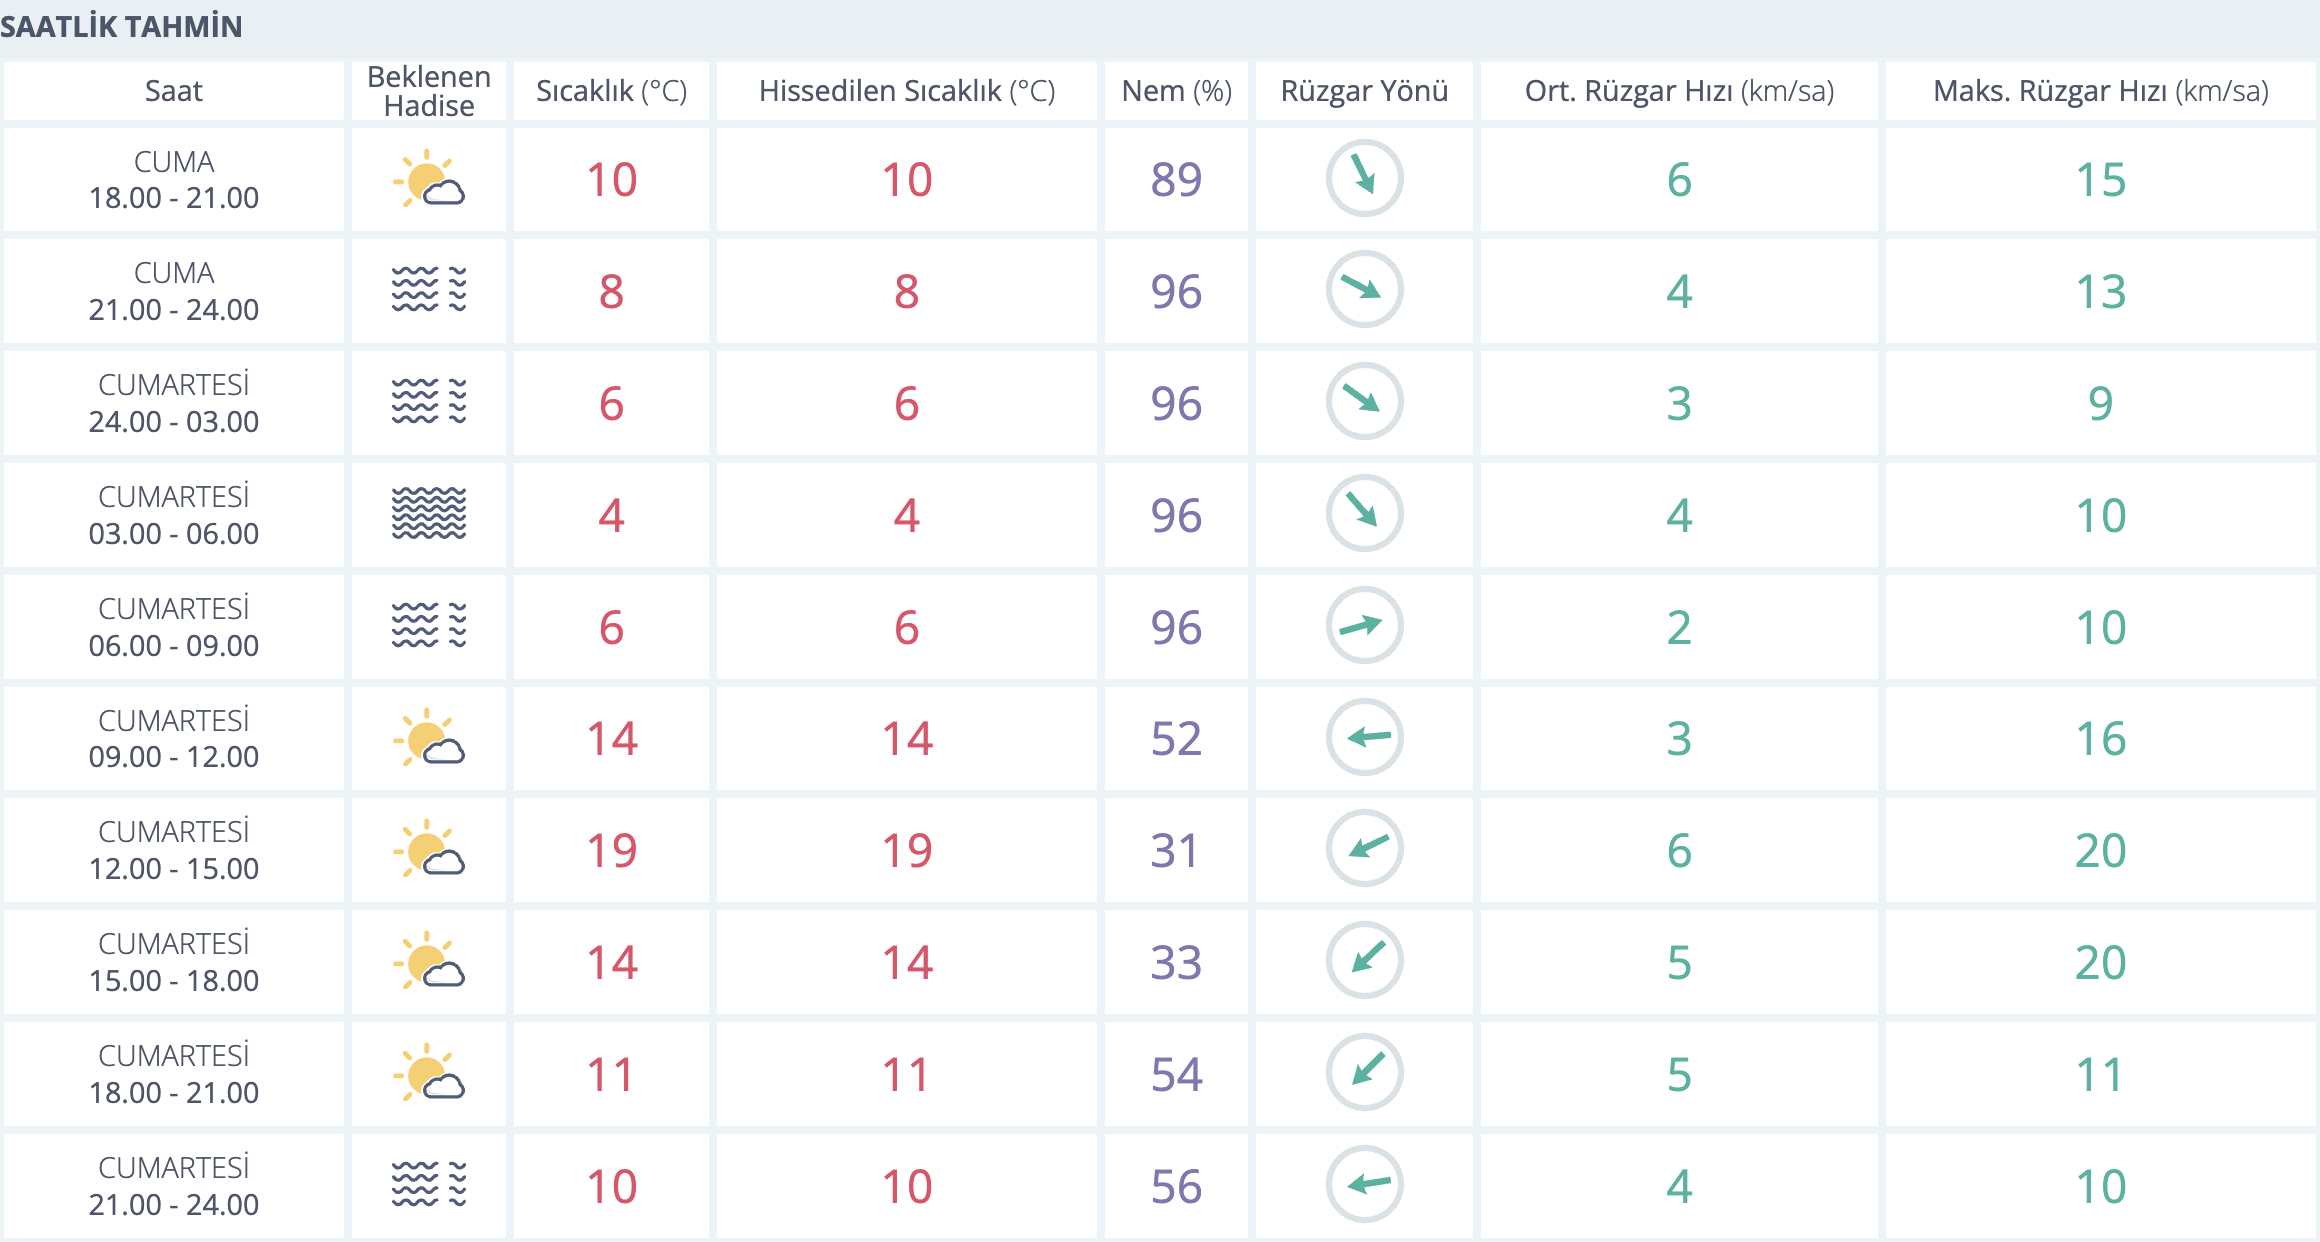Image resolution: width=2320 pixels, height=1242 pixels.
Task: Click humidity value 52 for CUMARTESİ 09.00 - 12.00
Action: point(1176,739)
